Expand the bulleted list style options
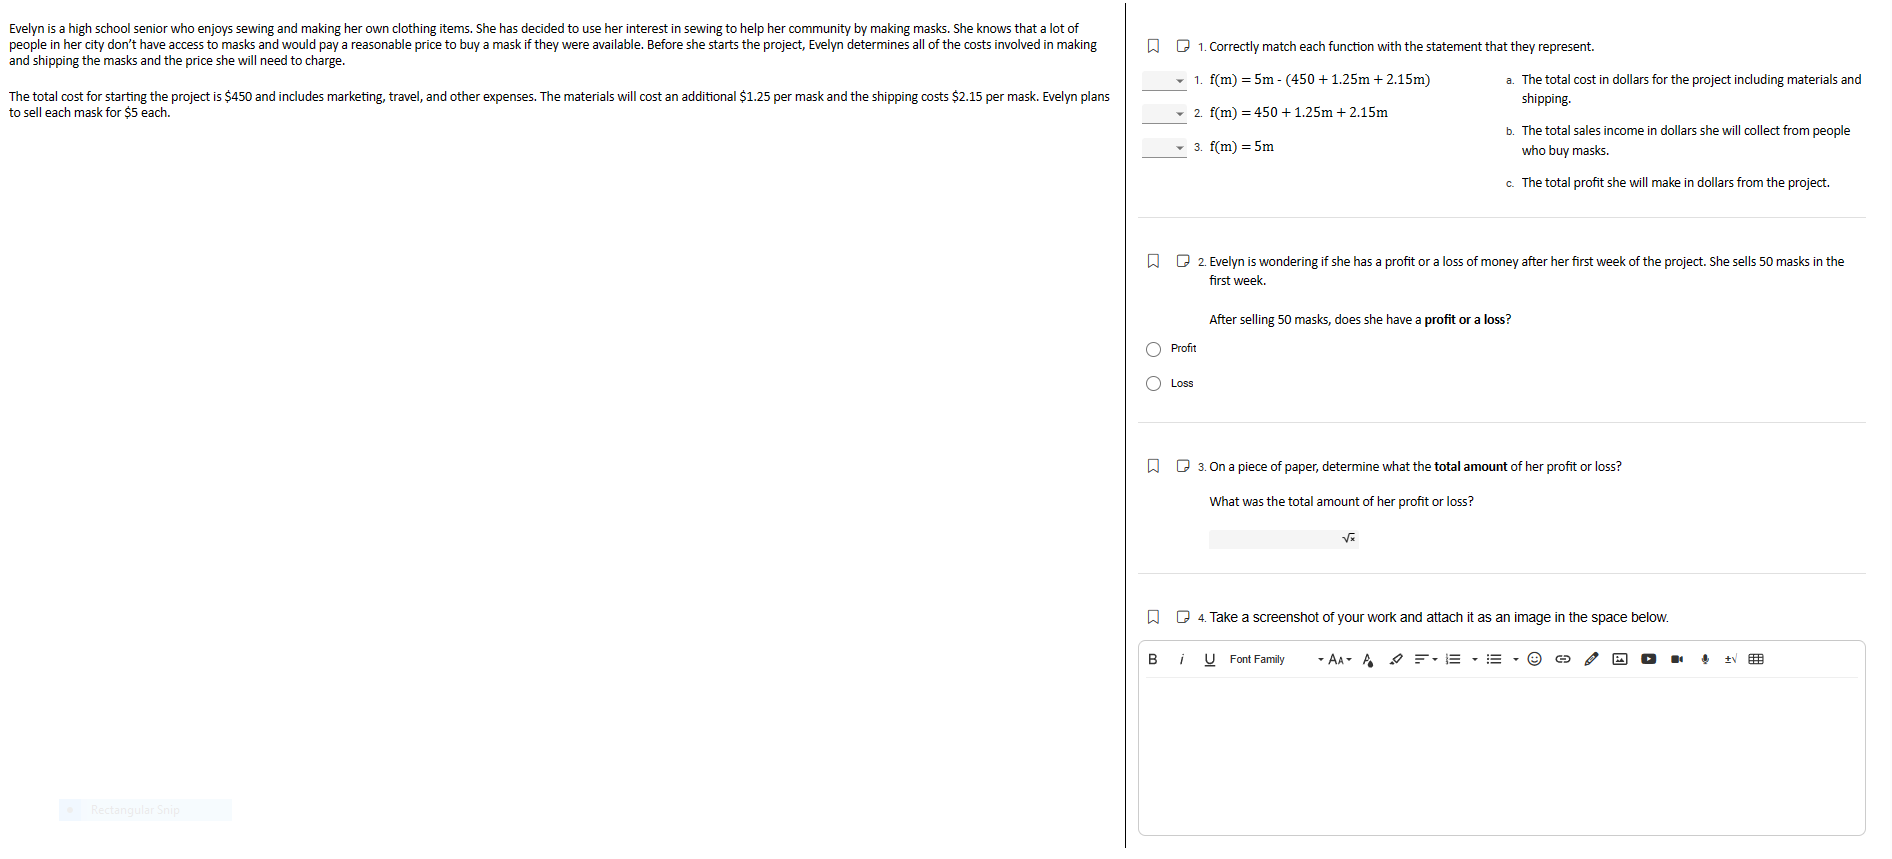Screen dimensions: 1892x859 1516,659
